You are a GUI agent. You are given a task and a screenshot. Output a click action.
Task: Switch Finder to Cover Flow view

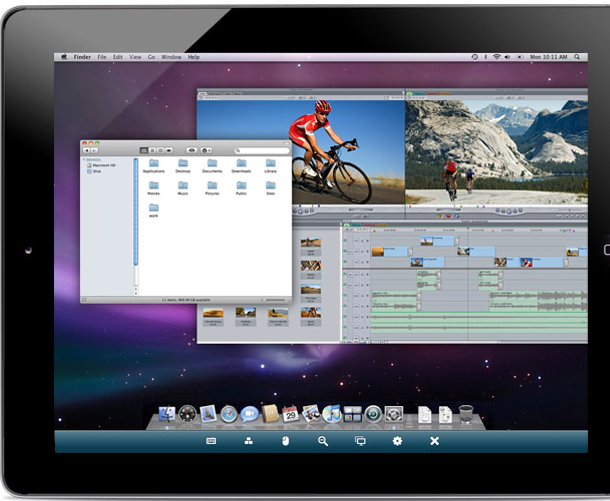click(169, 150)
